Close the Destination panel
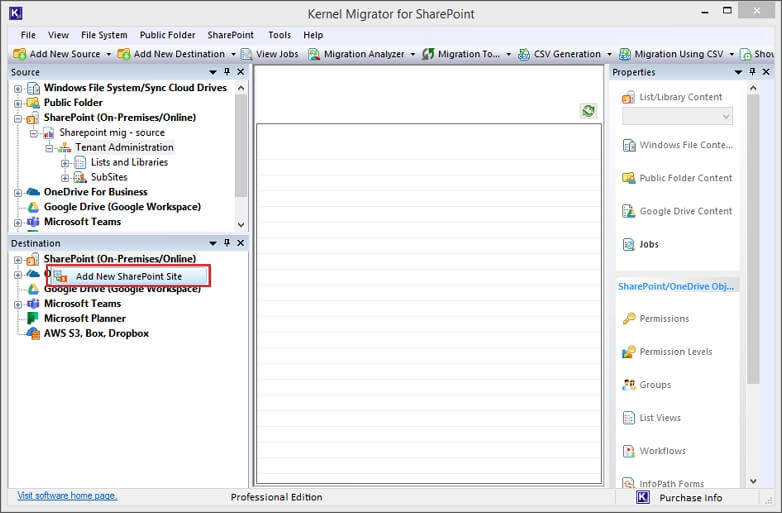 240,243
